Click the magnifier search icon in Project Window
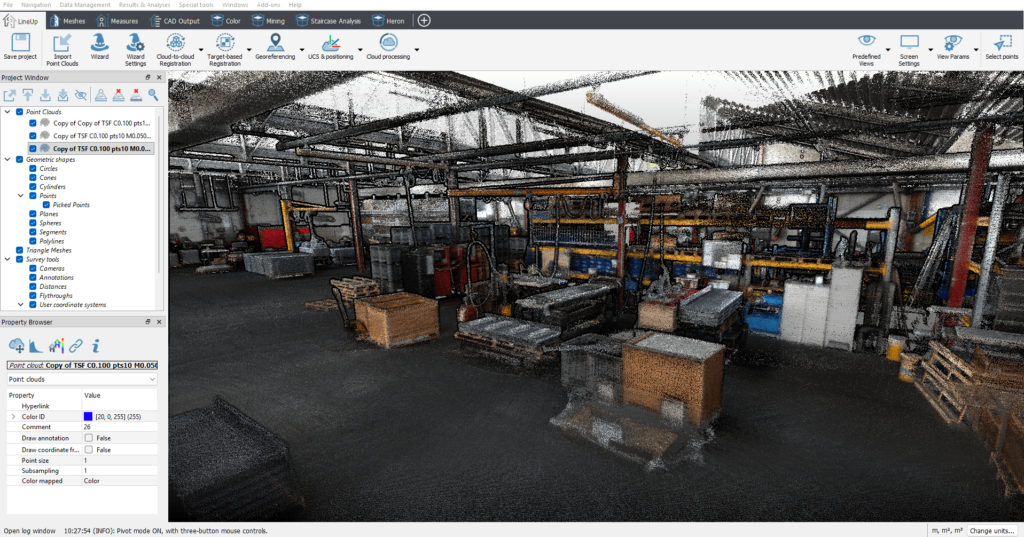Screen dimensions: 1024x537 153,95
